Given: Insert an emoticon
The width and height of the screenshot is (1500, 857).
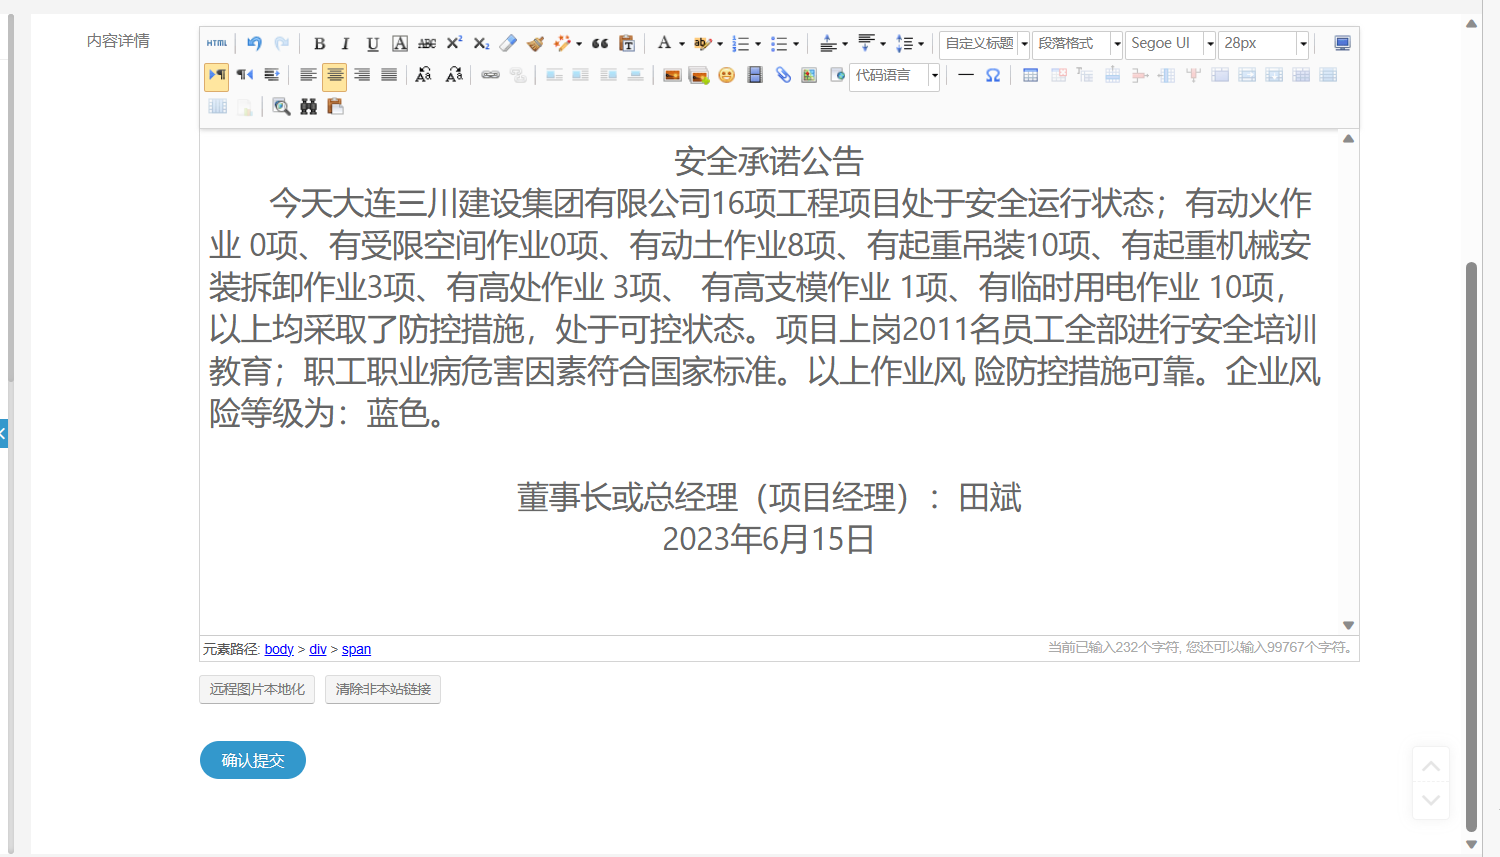Looking at the screenshot, I should point(727,75).
